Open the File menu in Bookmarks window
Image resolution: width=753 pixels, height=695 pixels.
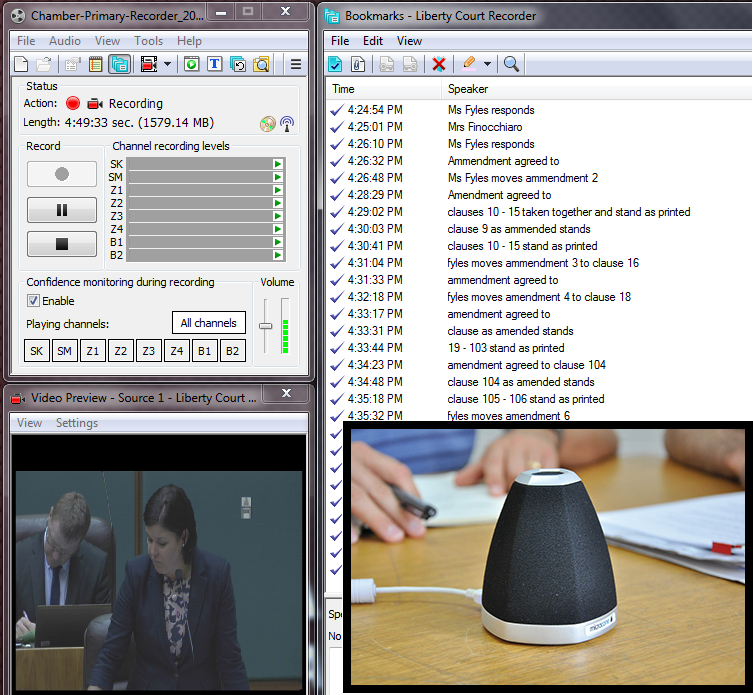[x=340, y=41]
